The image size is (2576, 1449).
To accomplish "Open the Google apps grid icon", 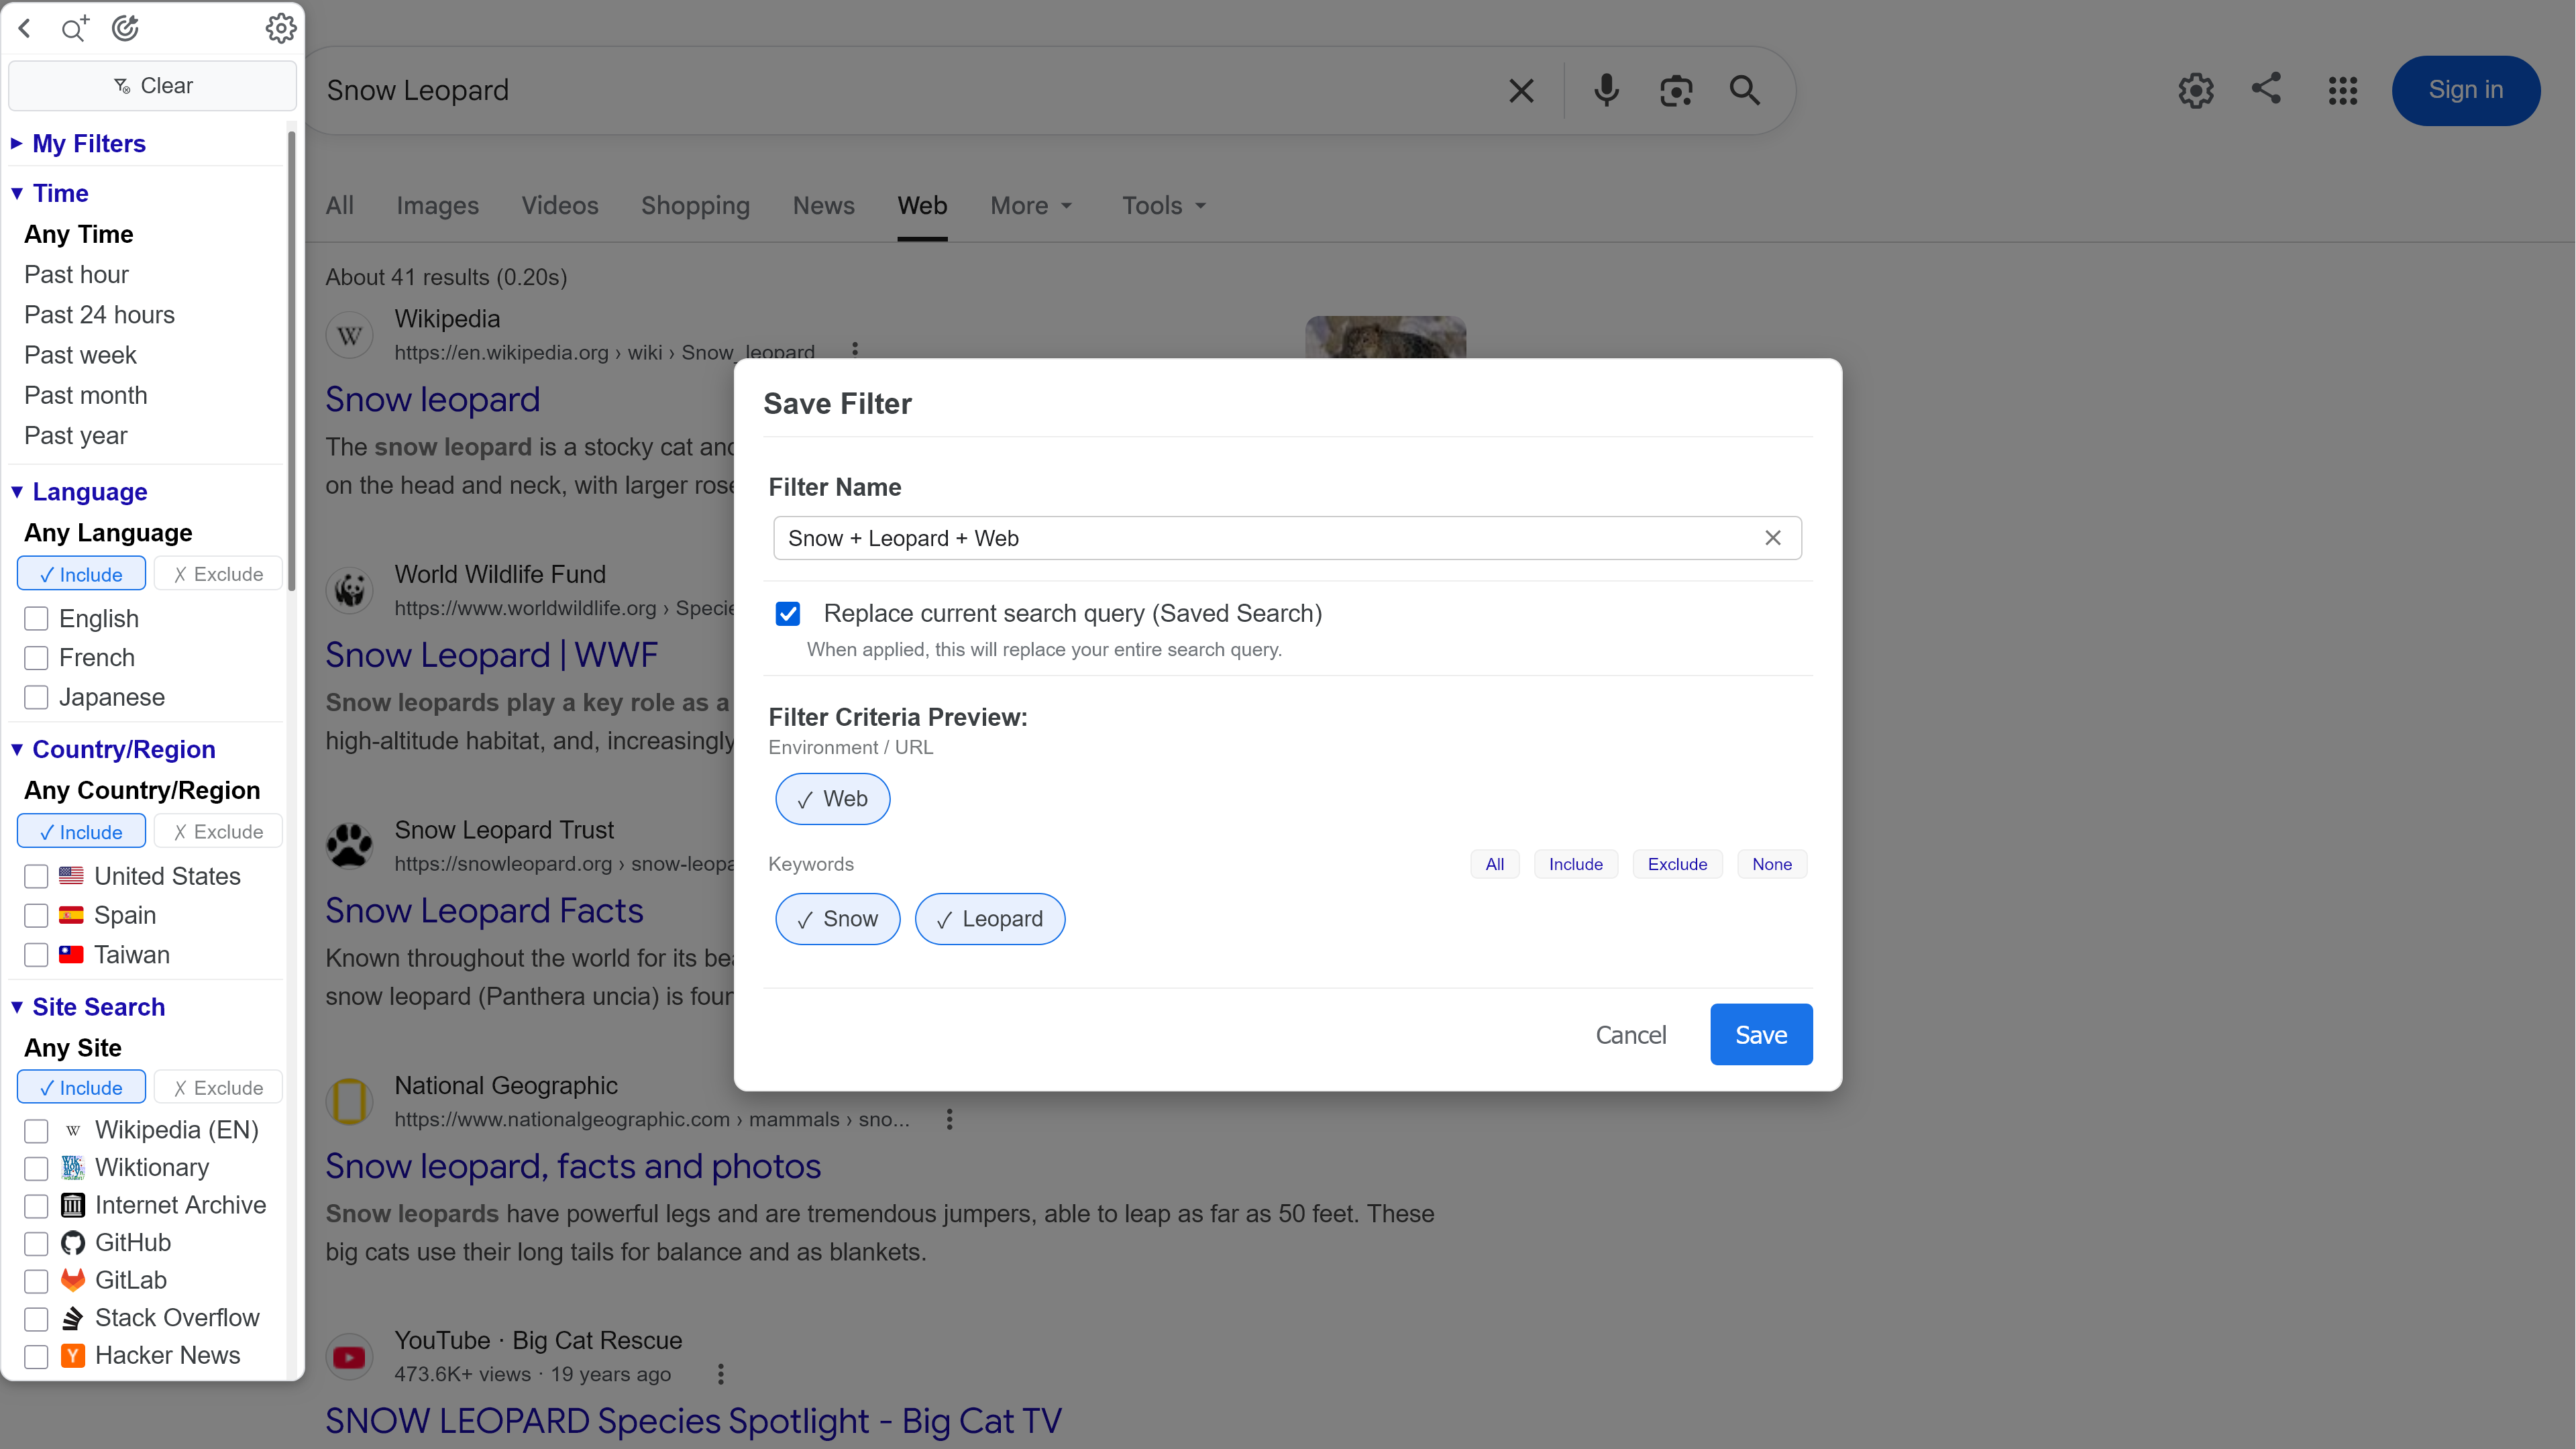I will coord(2343,91).
